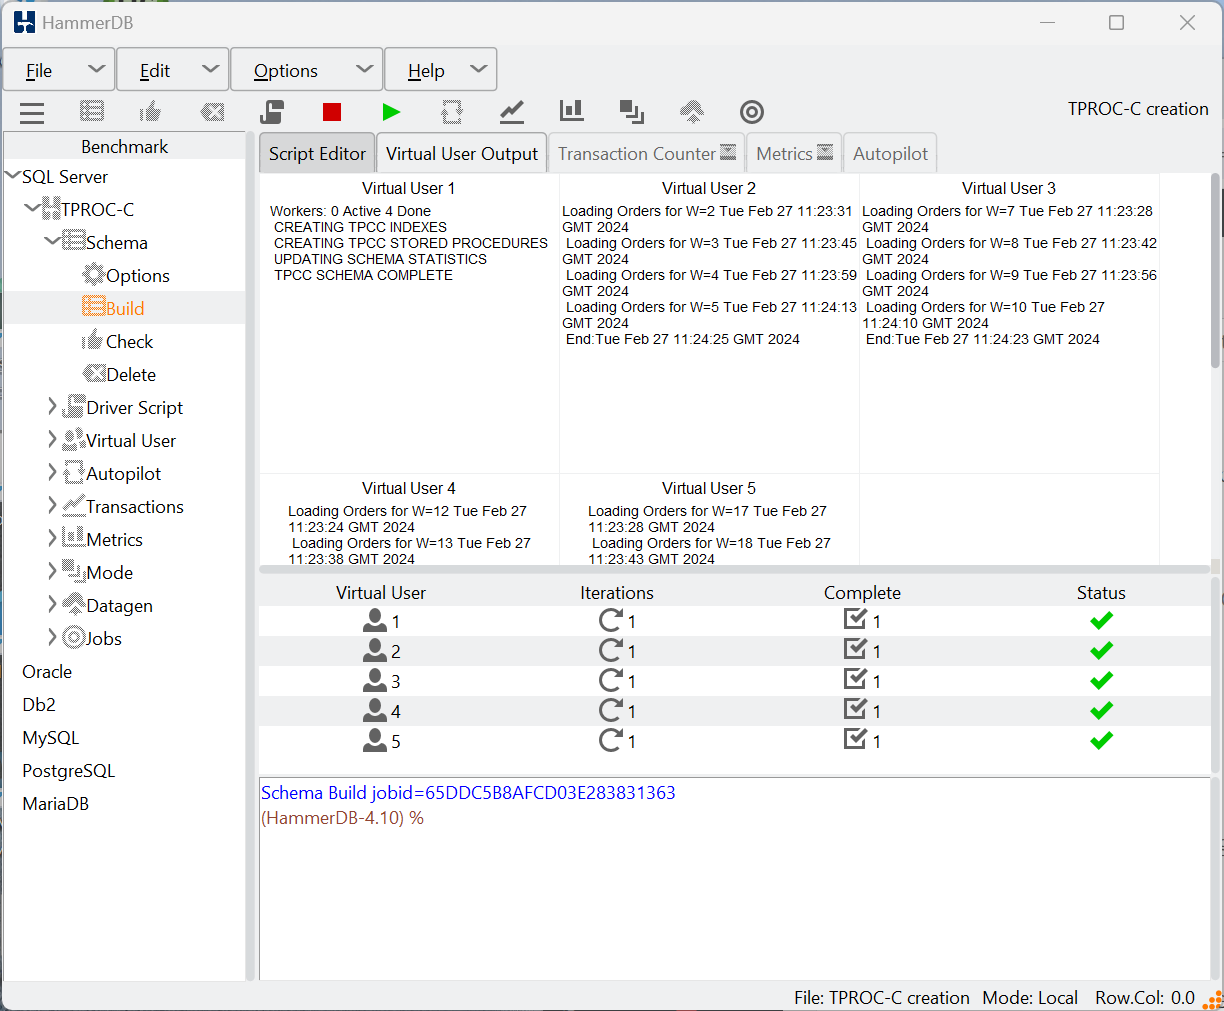Image resolution: width=1224 pixels, height=1011 pixels.
Task: Open the Metrics tab
Action: [x=794, y=153]
